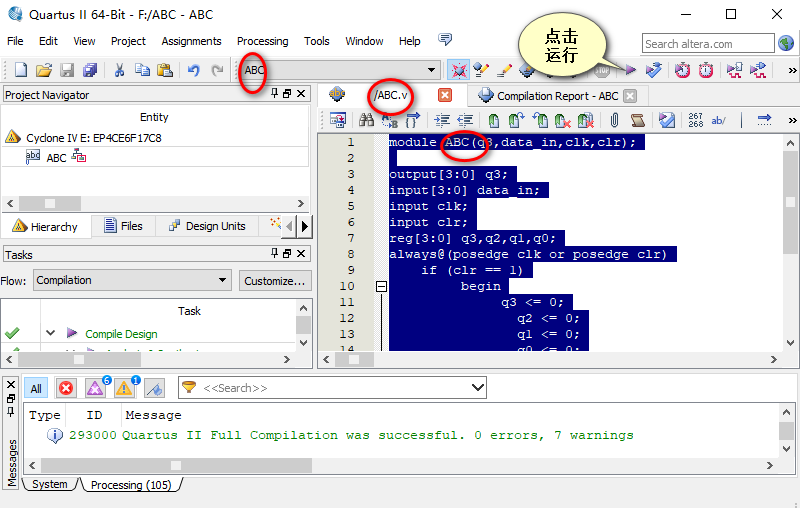Copy selection using the Copy icon
800x508 pixels.
142,70
